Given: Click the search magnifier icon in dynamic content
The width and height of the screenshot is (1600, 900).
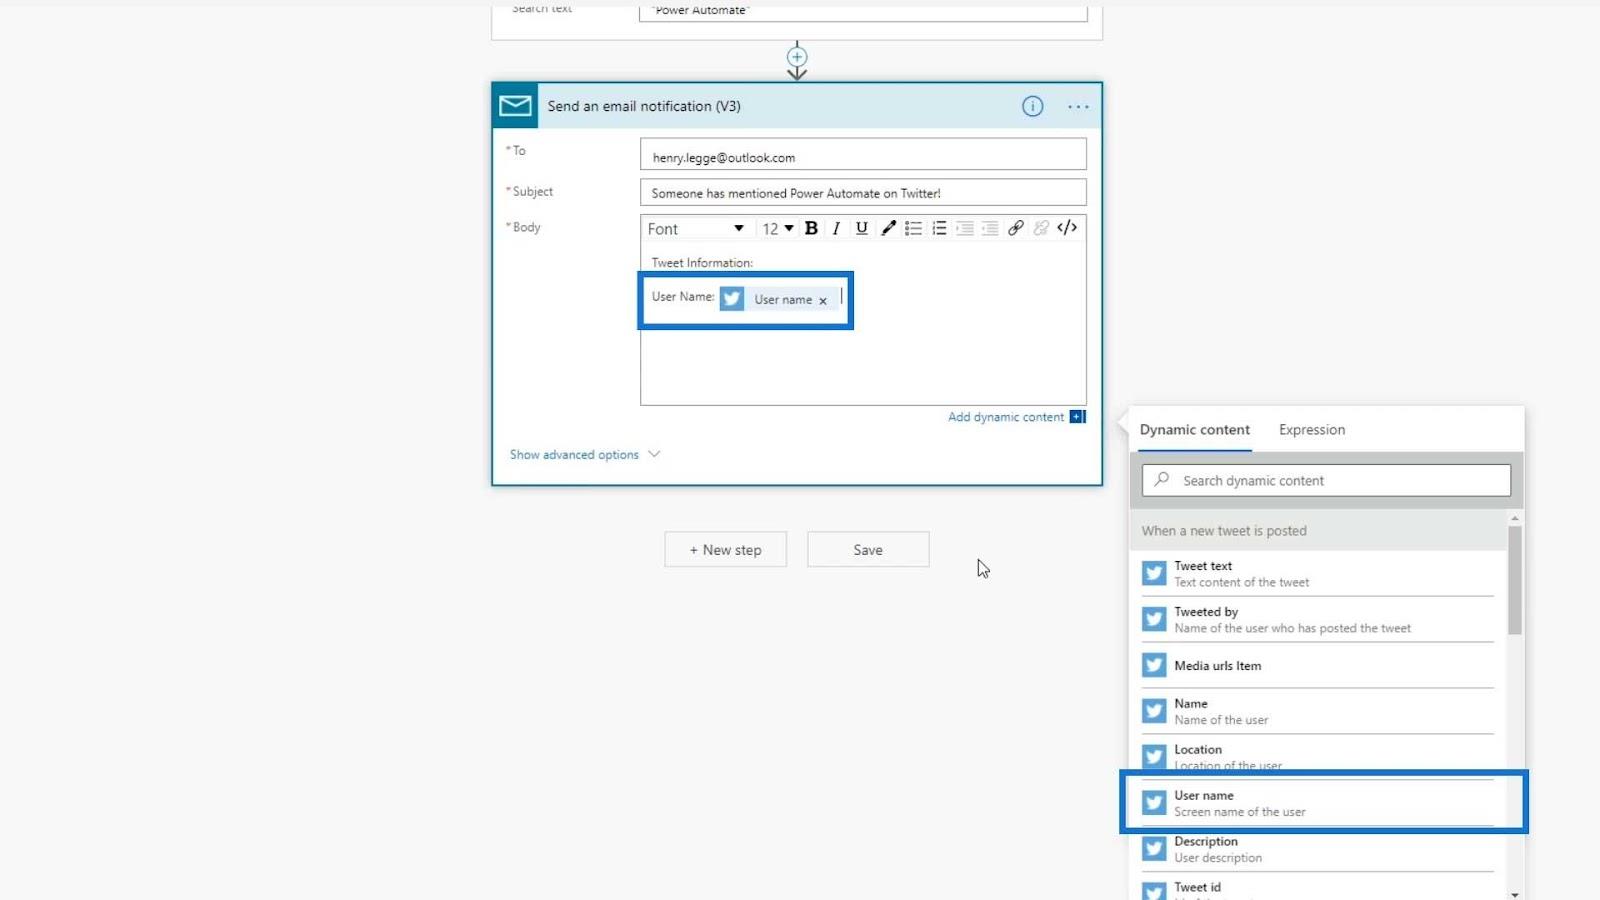Looking at the screenshot, I should (1161, 480).
